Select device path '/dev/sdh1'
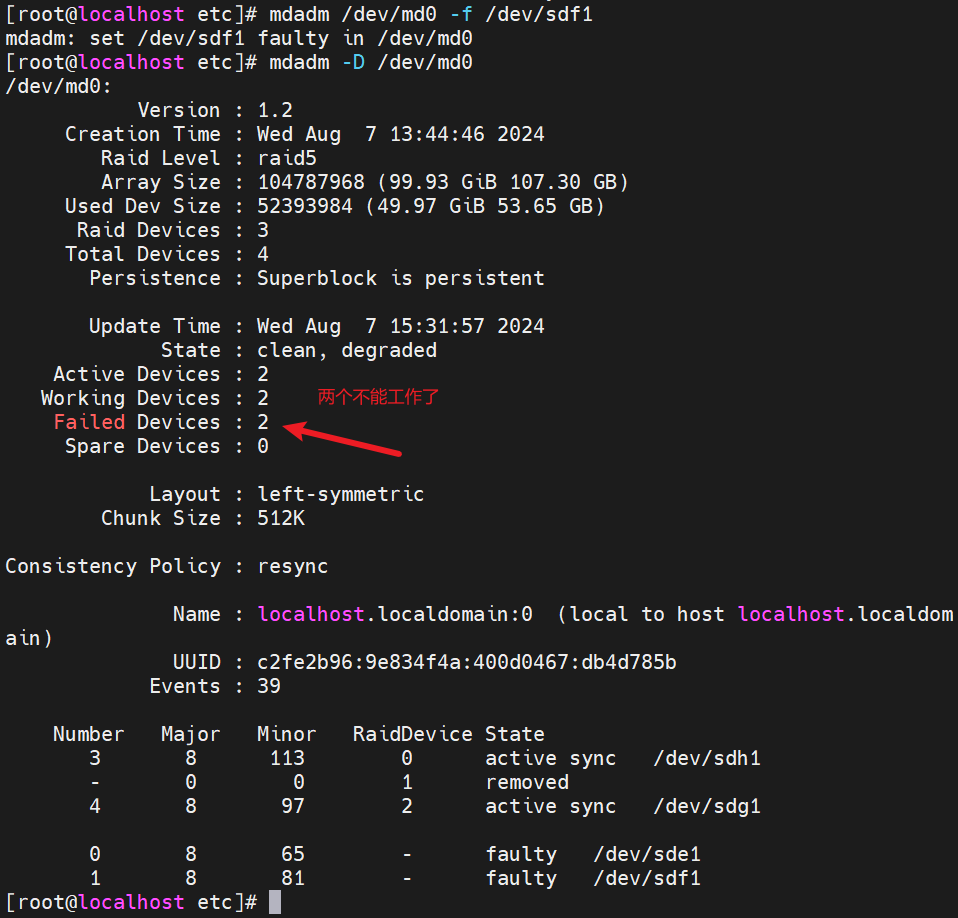The image size is (958, 918). (707, 758)
